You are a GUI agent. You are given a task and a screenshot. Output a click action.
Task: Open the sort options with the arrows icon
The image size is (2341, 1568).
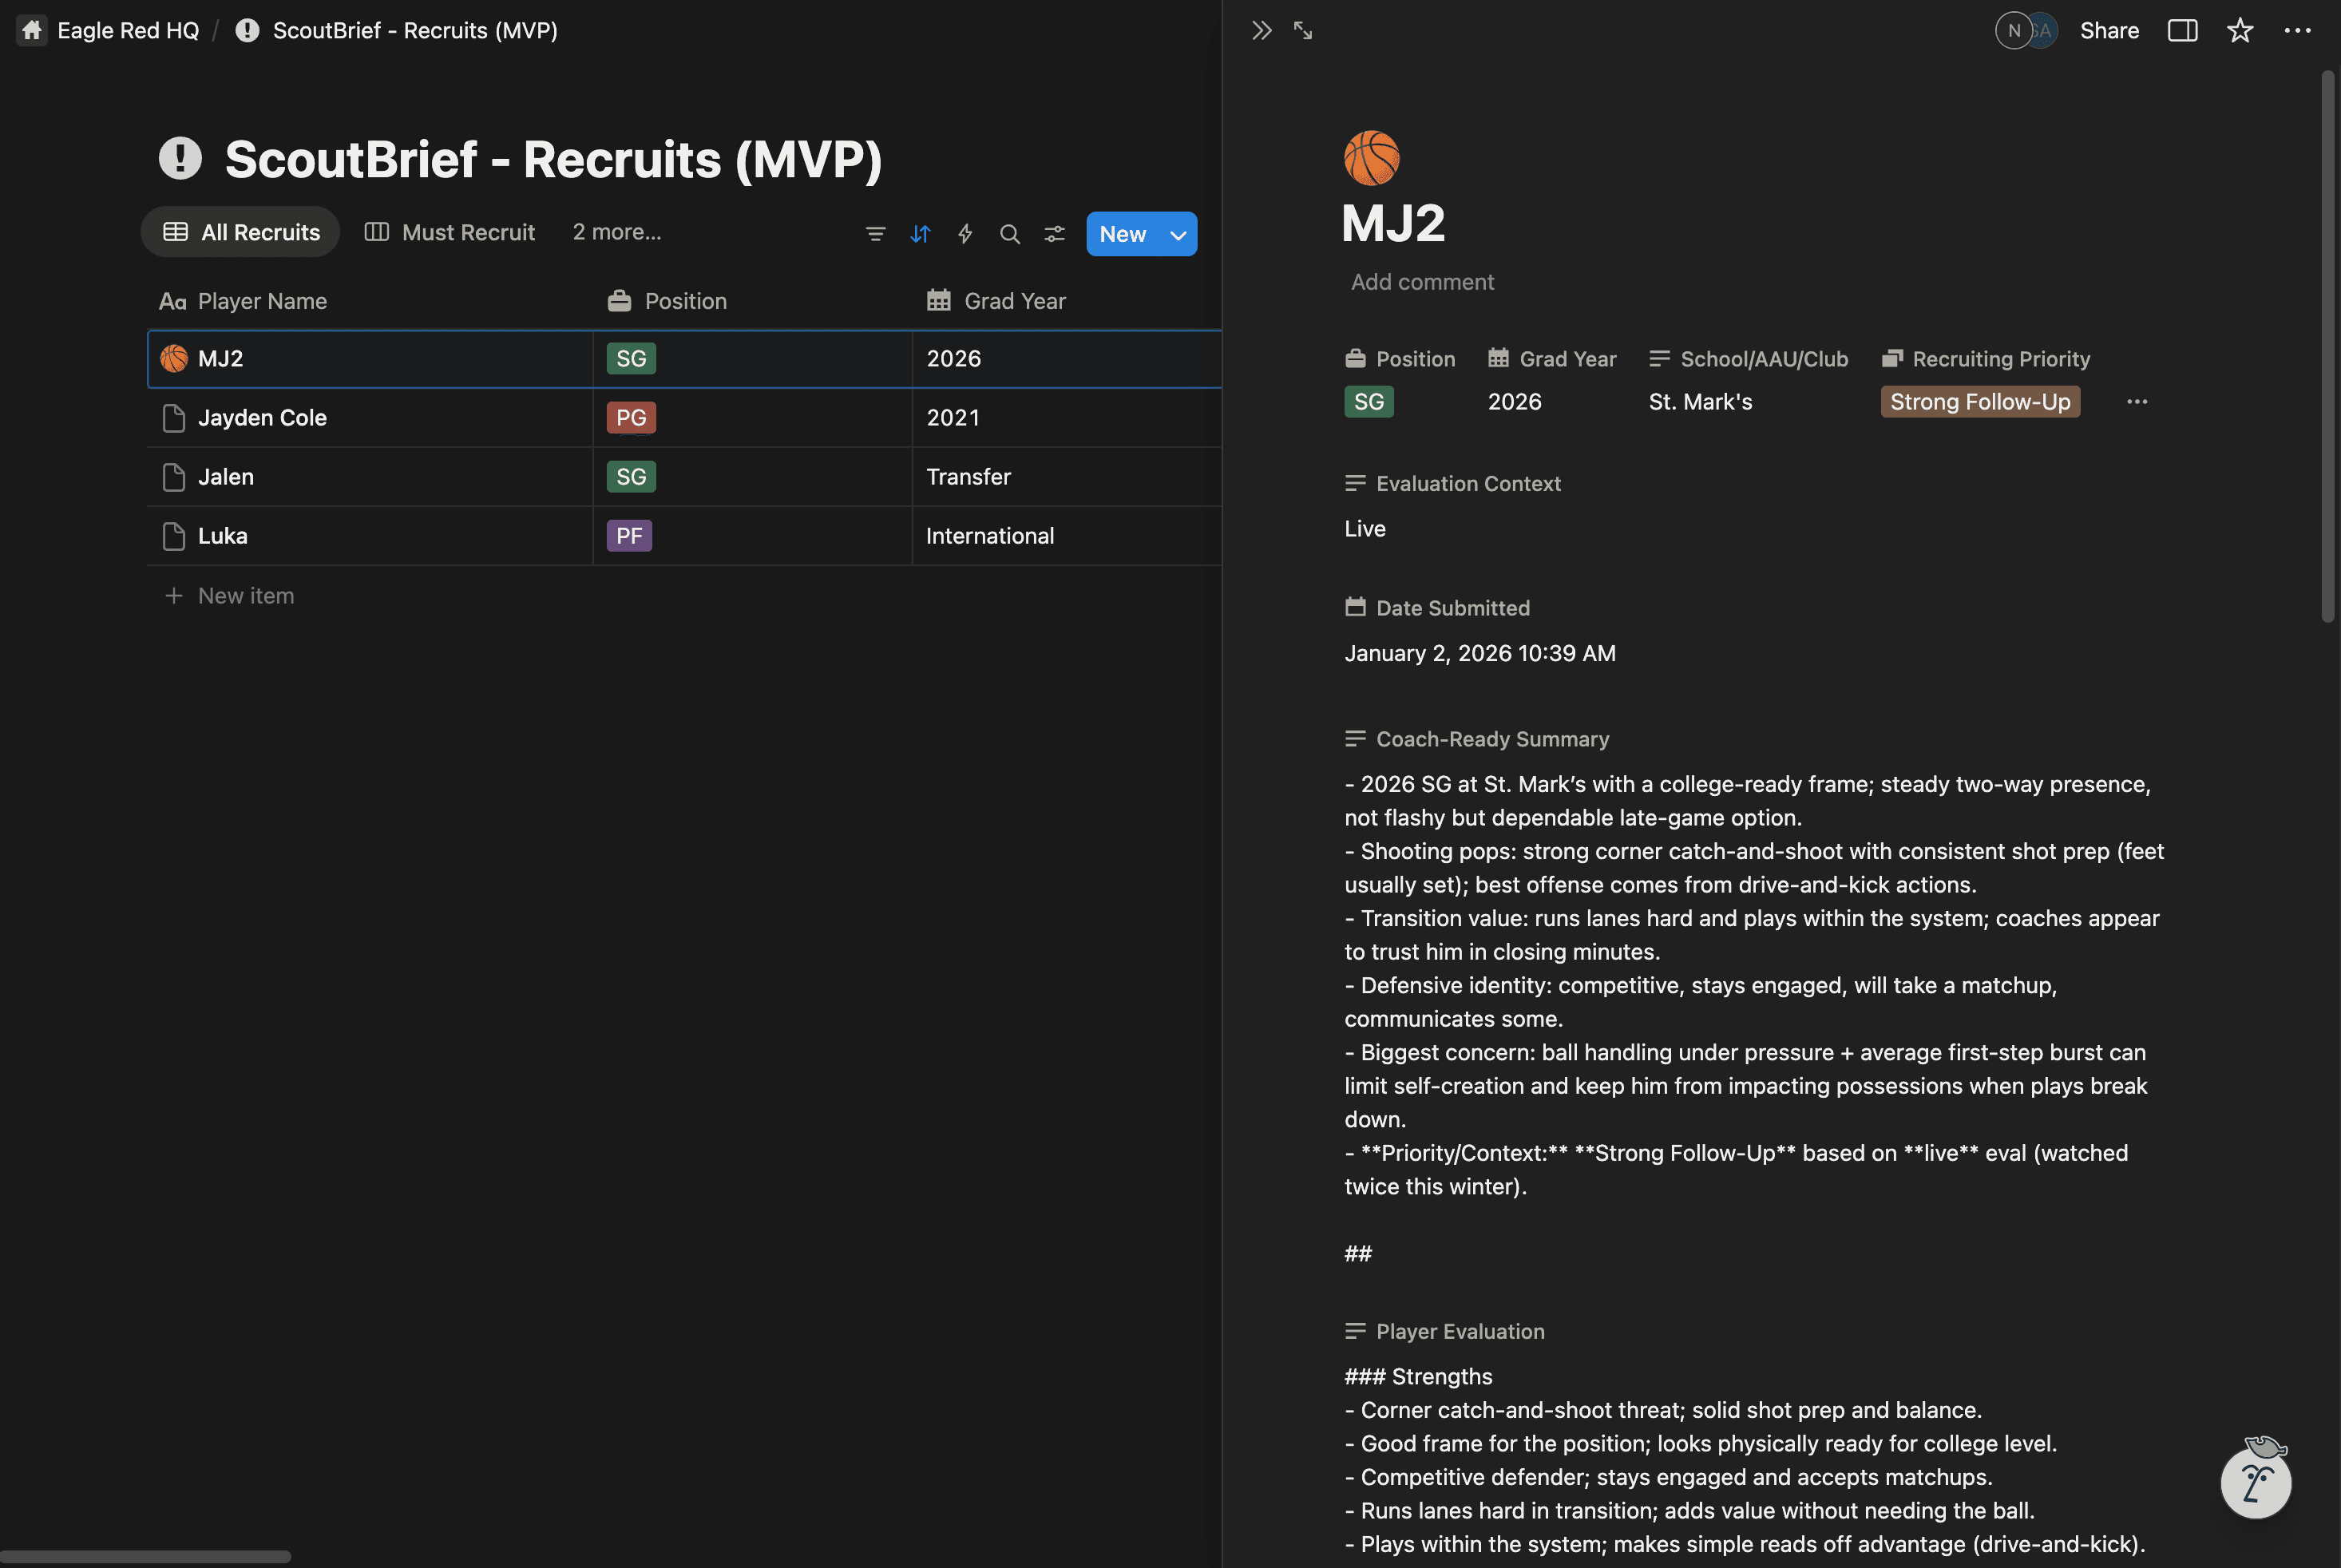click(x=920, y=233)
